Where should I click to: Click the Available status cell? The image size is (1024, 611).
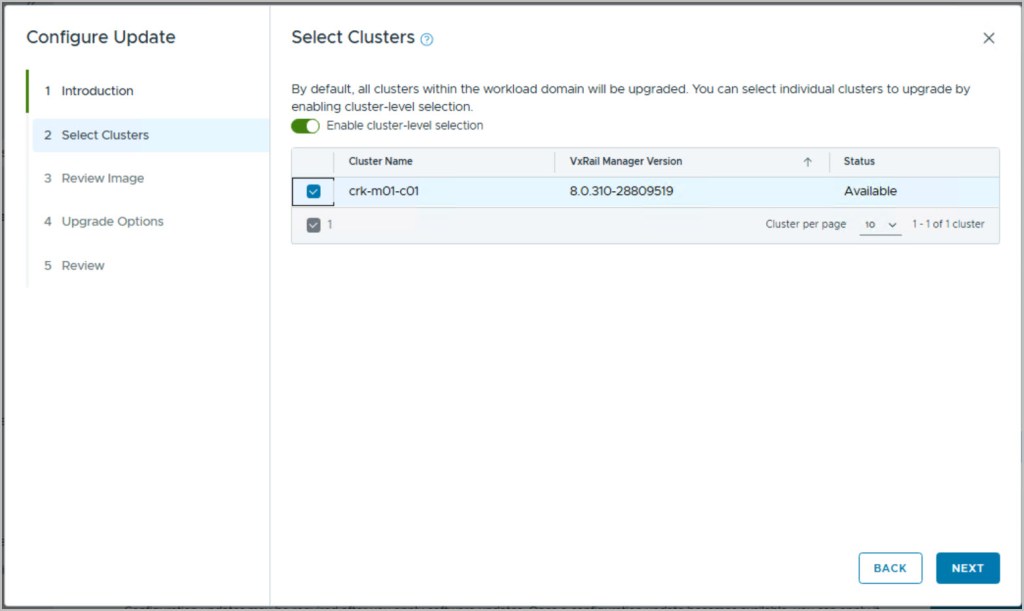[870, 191]
